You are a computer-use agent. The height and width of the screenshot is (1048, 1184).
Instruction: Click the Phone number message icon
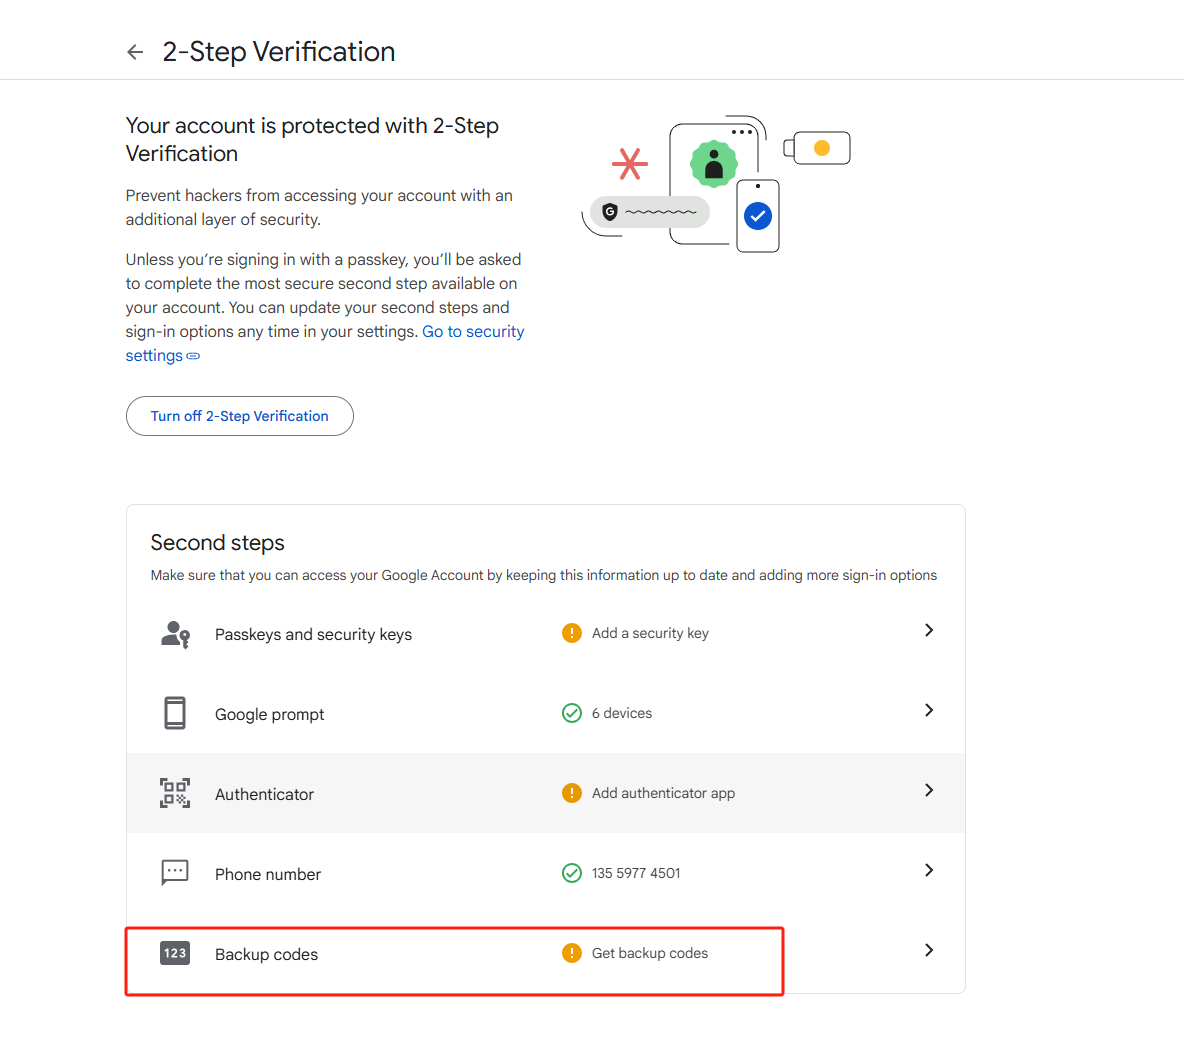pyautogui.click(x=175, y=873)
